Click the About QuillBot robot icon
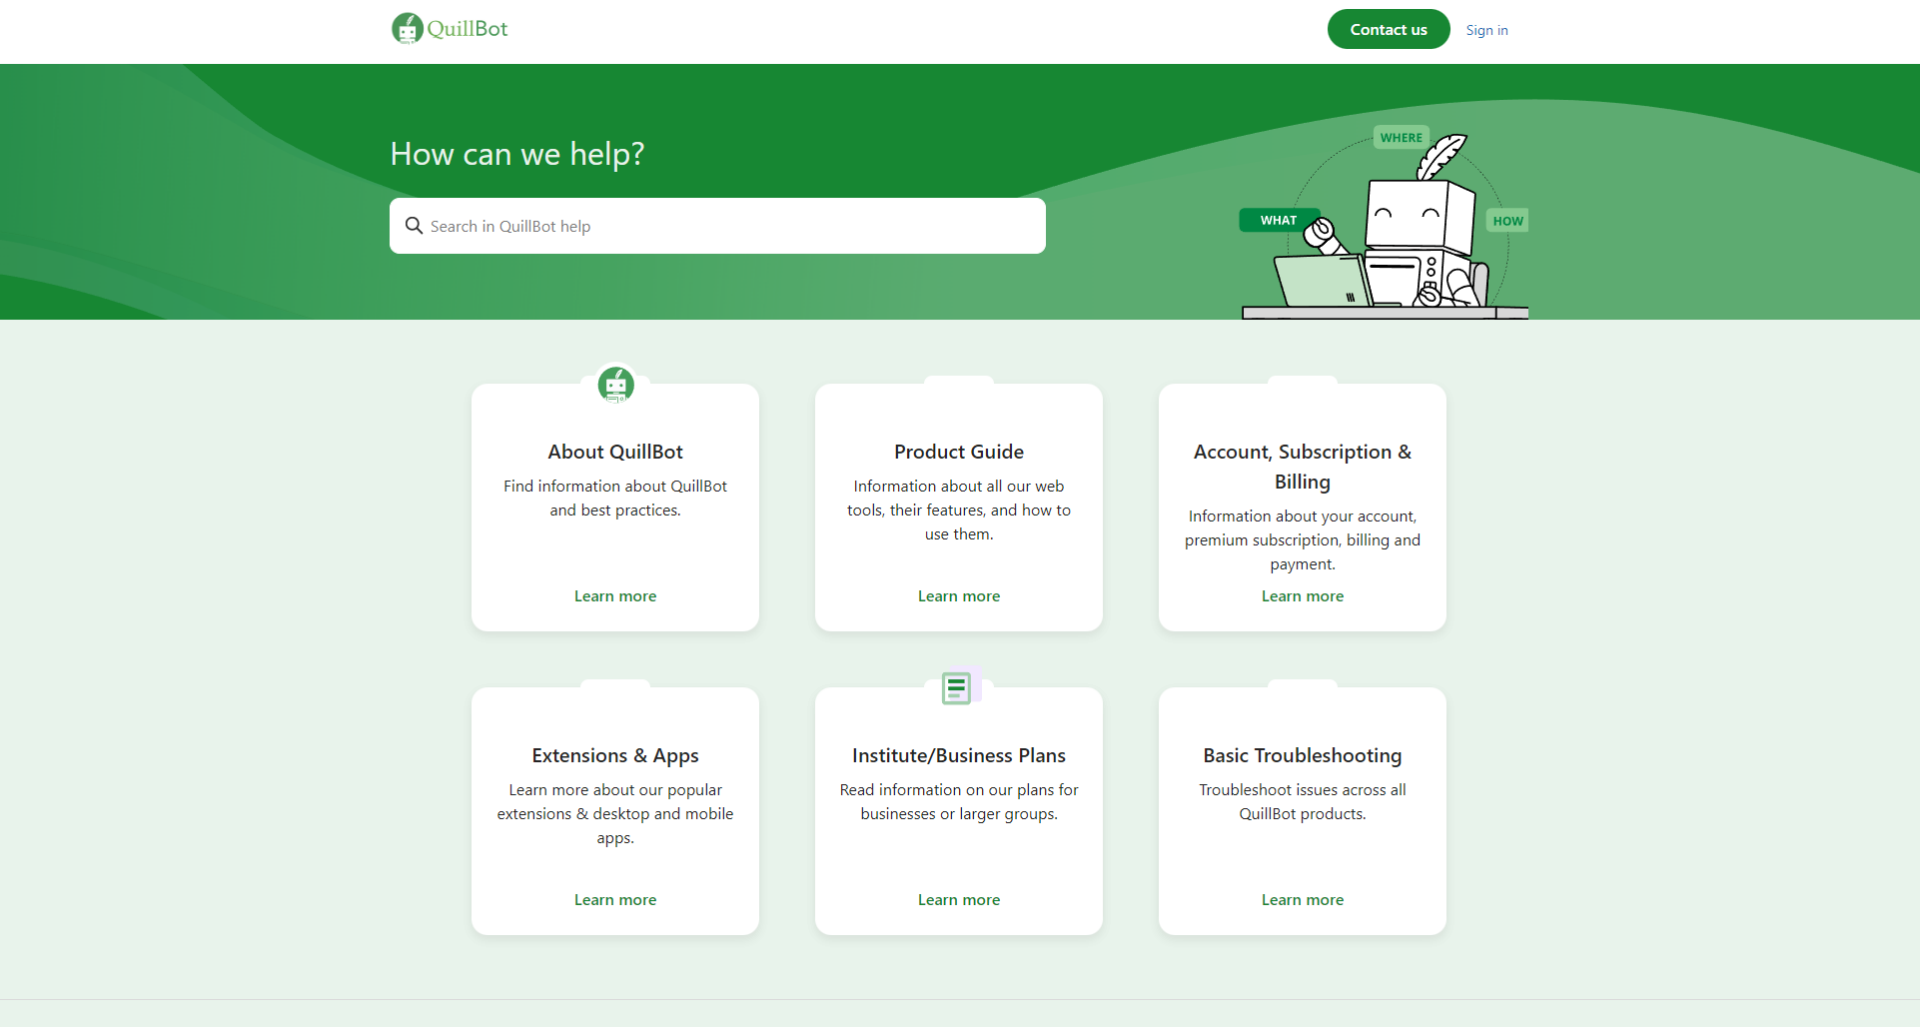 615,384
